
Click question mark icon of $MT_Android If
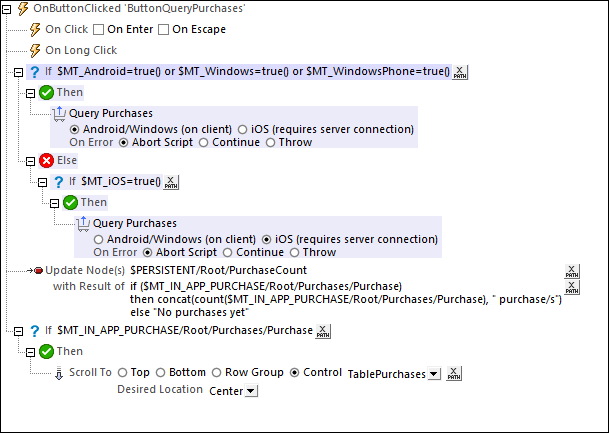point(35,72)
